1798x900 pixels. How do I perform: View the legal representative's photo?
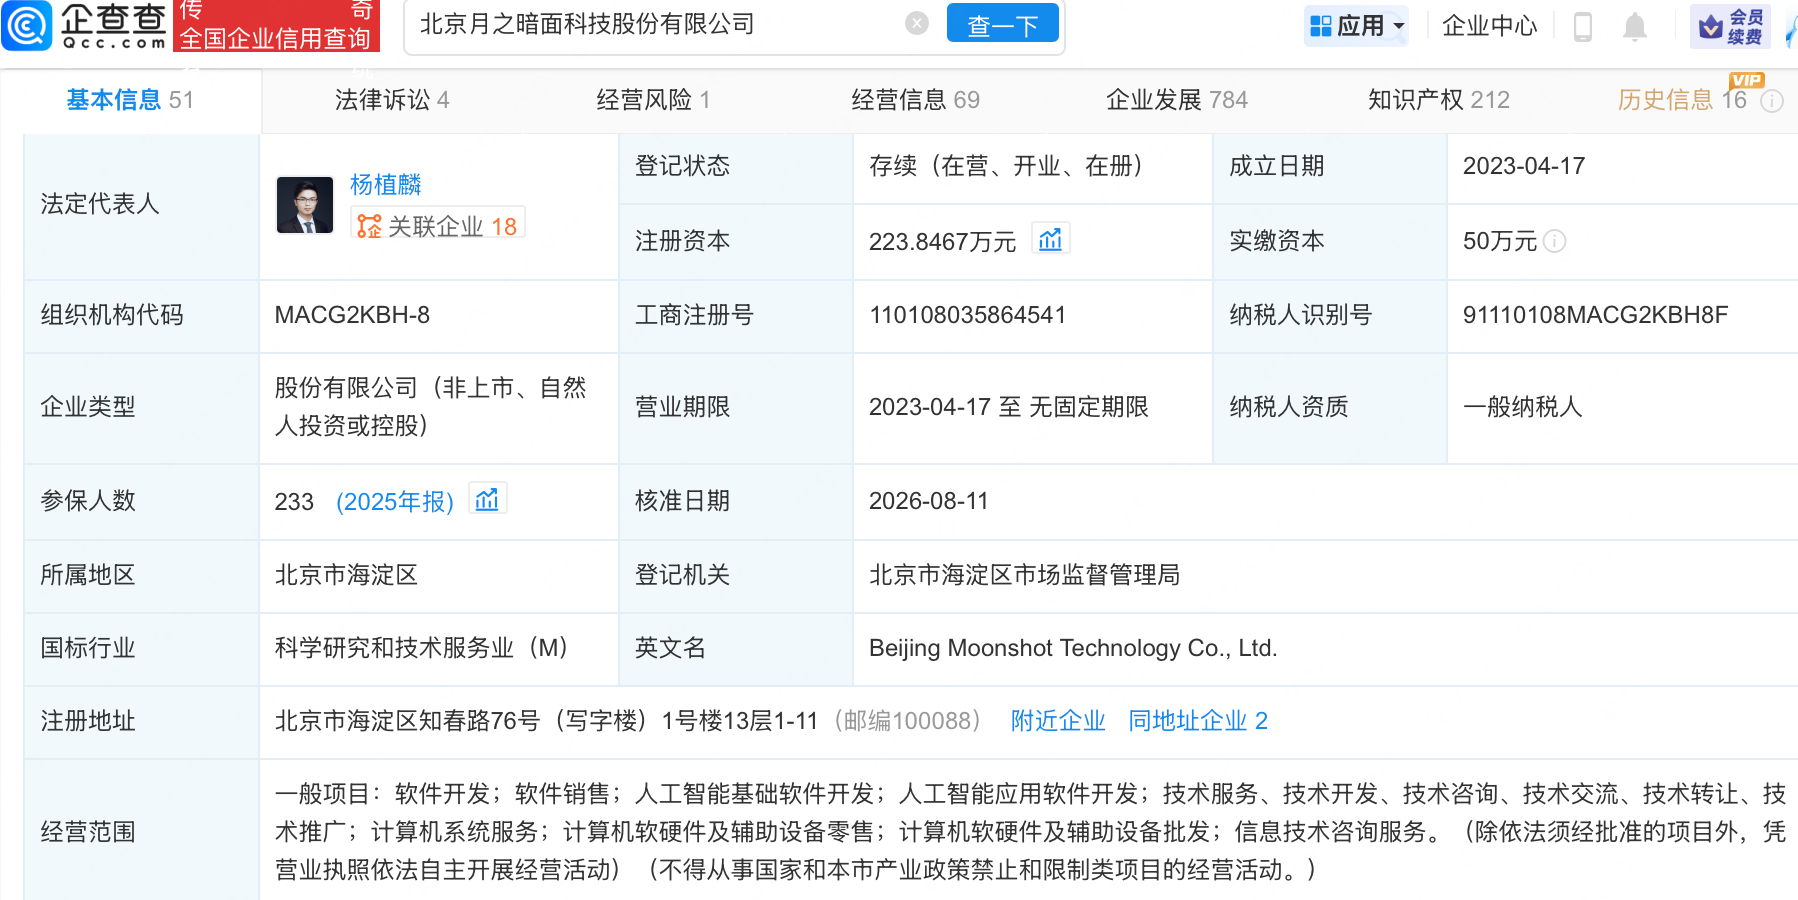(305, 205)
